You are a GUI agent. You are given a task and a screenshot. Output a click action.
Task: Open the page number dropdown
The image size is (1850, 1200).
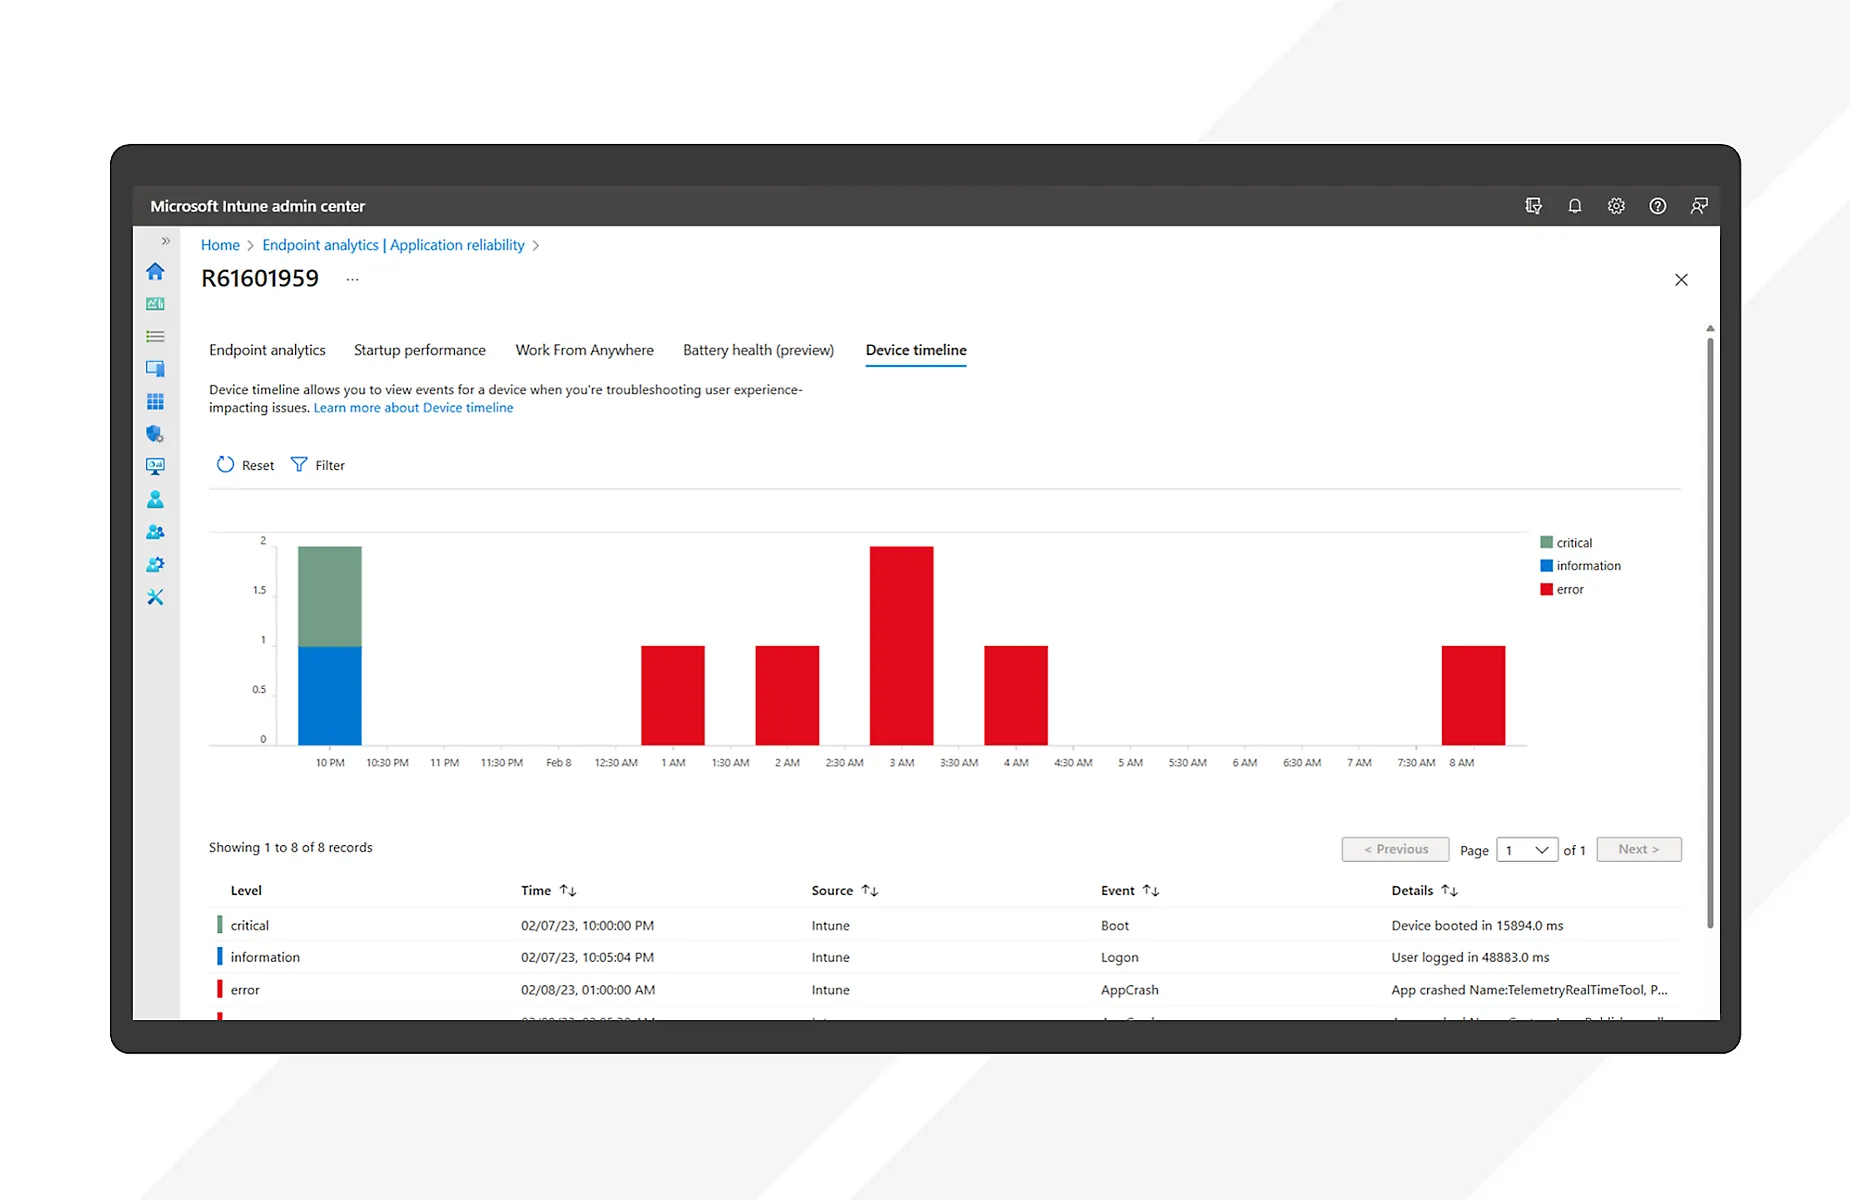coord(1527,850)
